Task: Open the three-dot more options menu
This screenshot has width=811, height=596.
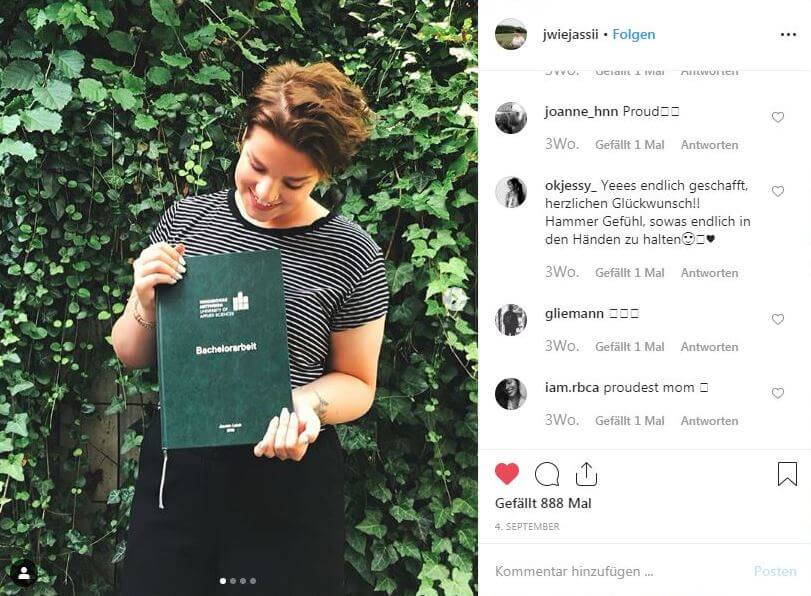Action: [788, 35]
